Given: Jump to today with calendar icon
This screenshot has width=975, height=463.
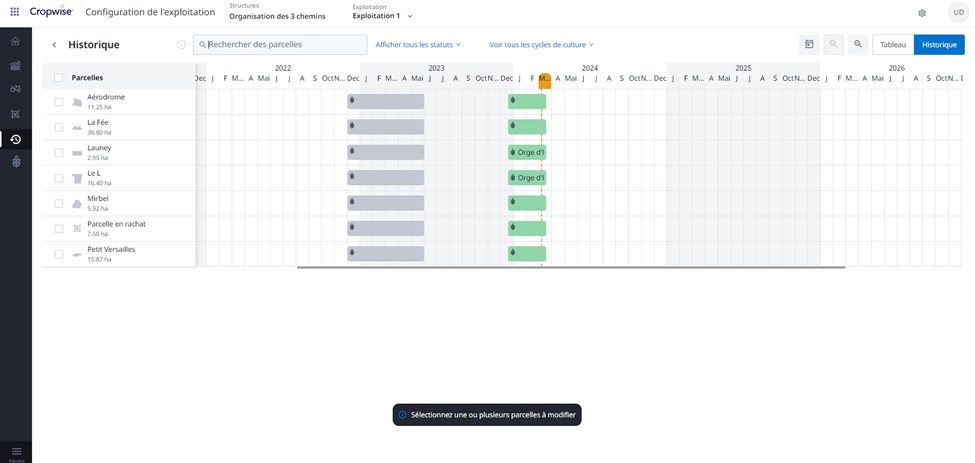Looking at the screenshot, I should 809,45.
